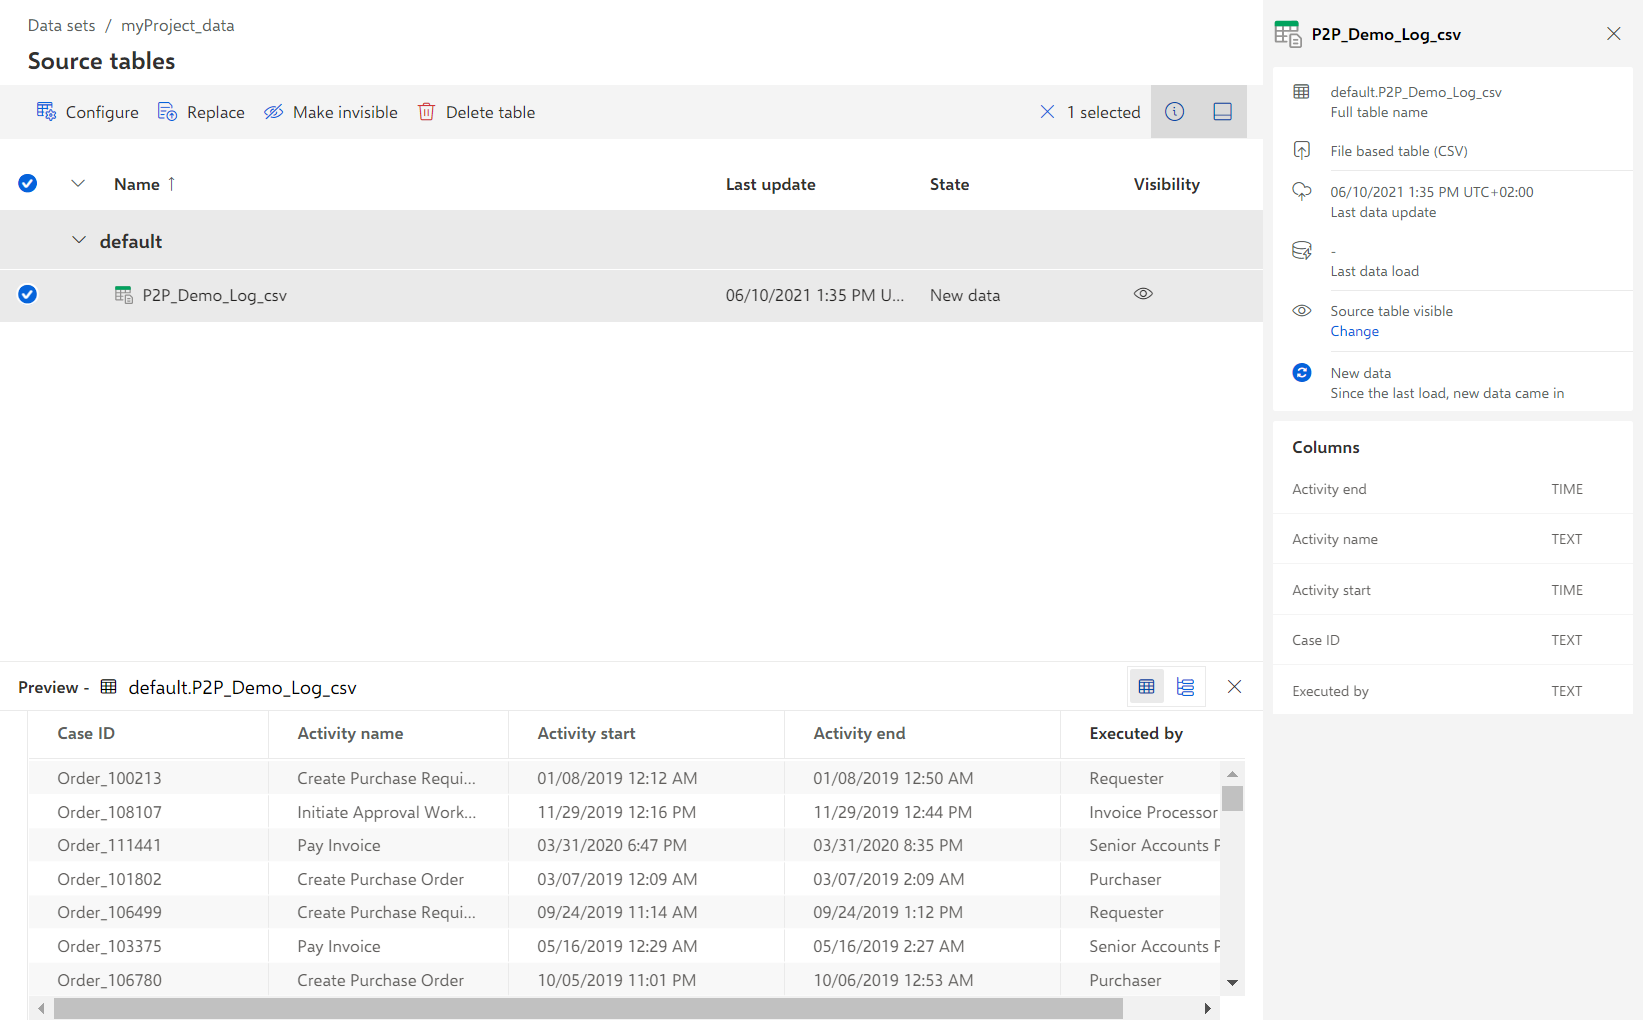Image resolution: width=1643 pixels, height=1020 pixels.
Task: Click the Last update column header
Action: 770,184
